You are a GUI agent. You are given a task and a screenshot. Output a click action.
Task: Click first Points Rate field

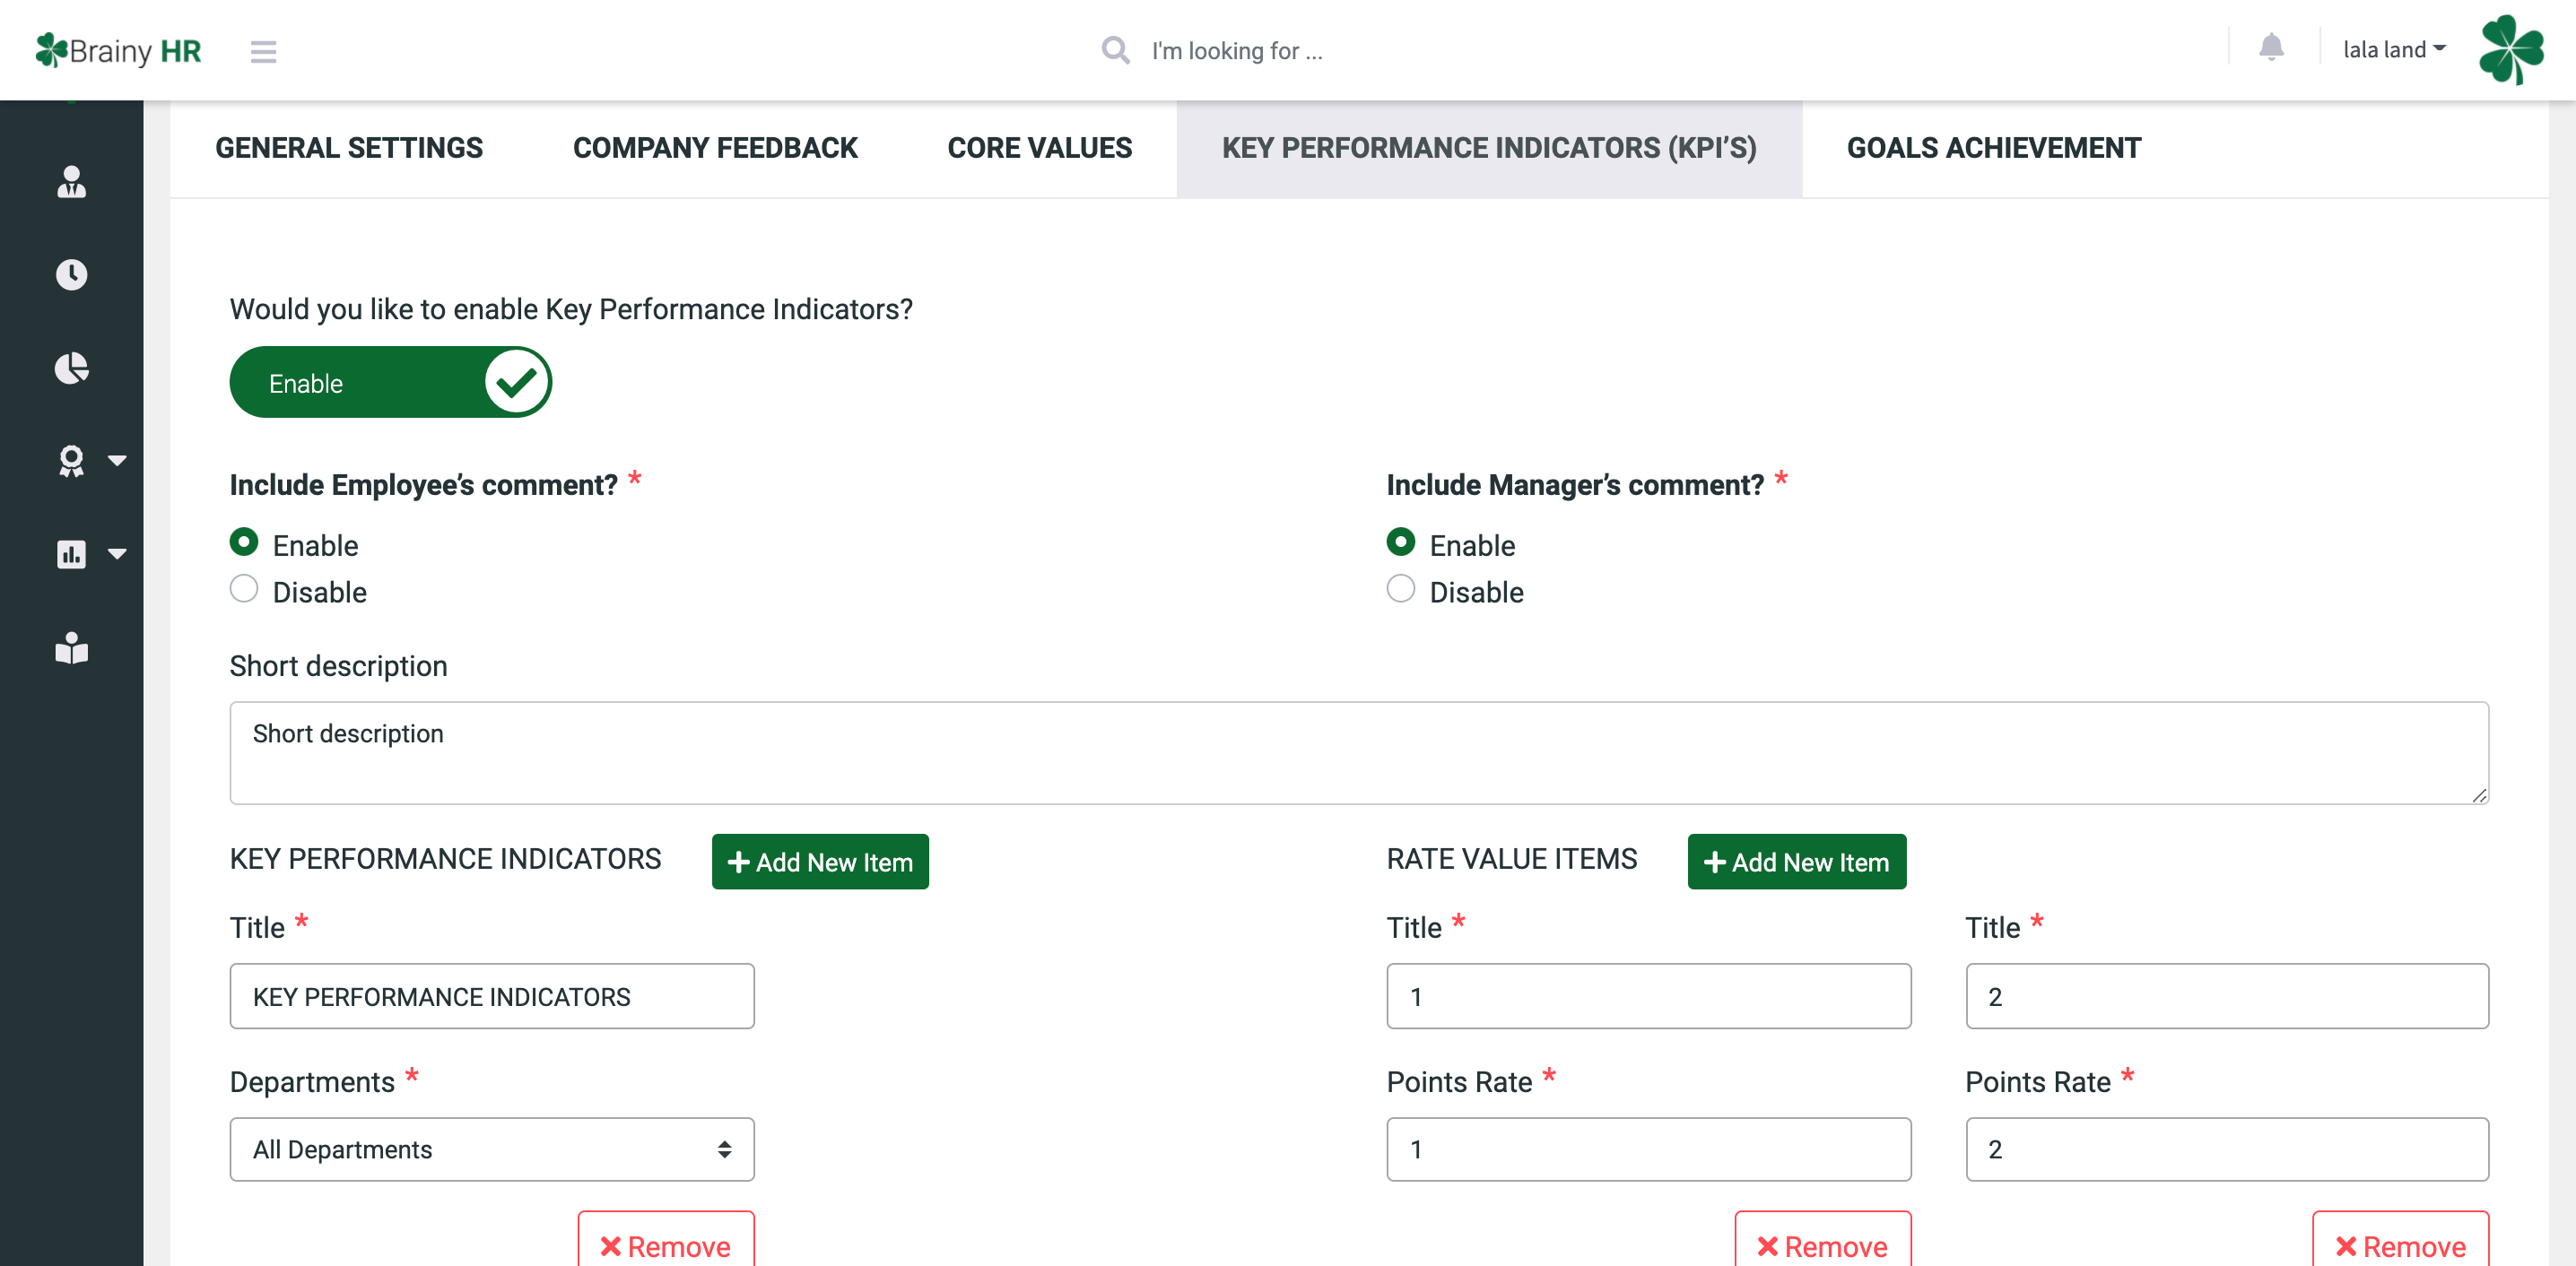click(1648, 1149)
